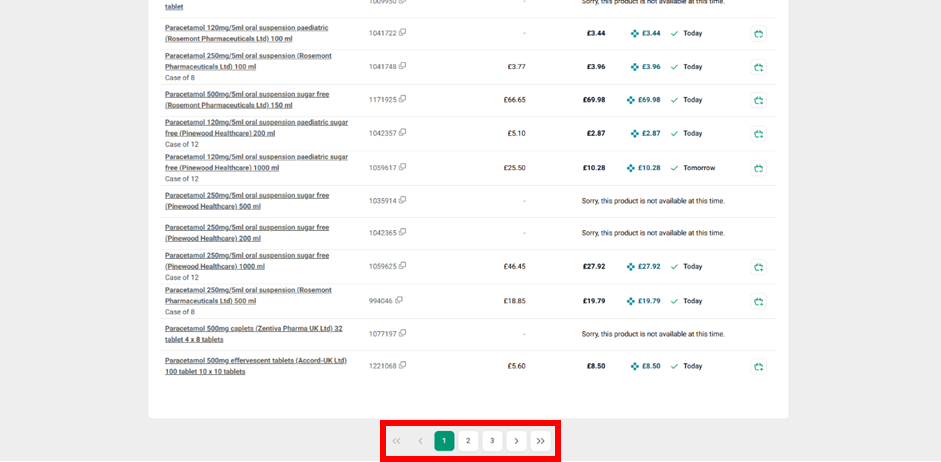Select the highlighted page 1 button
The width and height of the screenshot is (941, 462).
[444, 441]
